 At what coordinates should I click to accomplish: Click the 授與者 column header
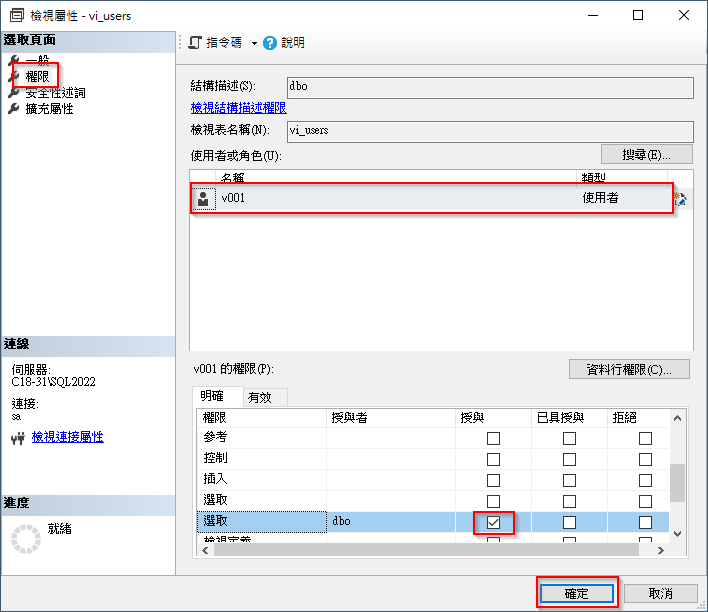point(391,418)
